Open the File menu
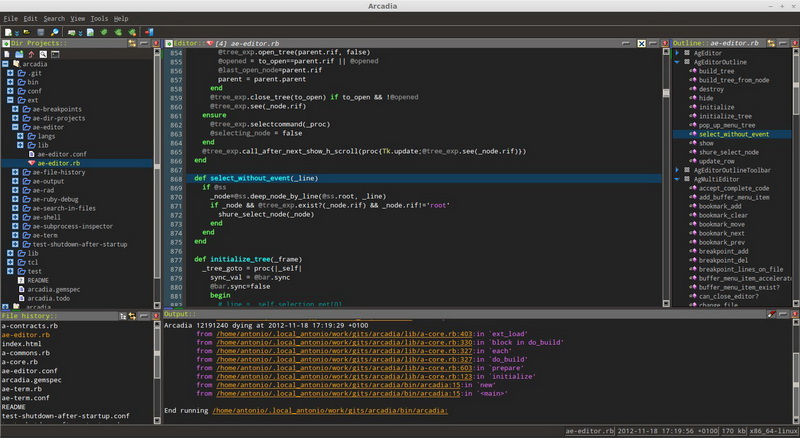800x438 pixels. [11, 18]
